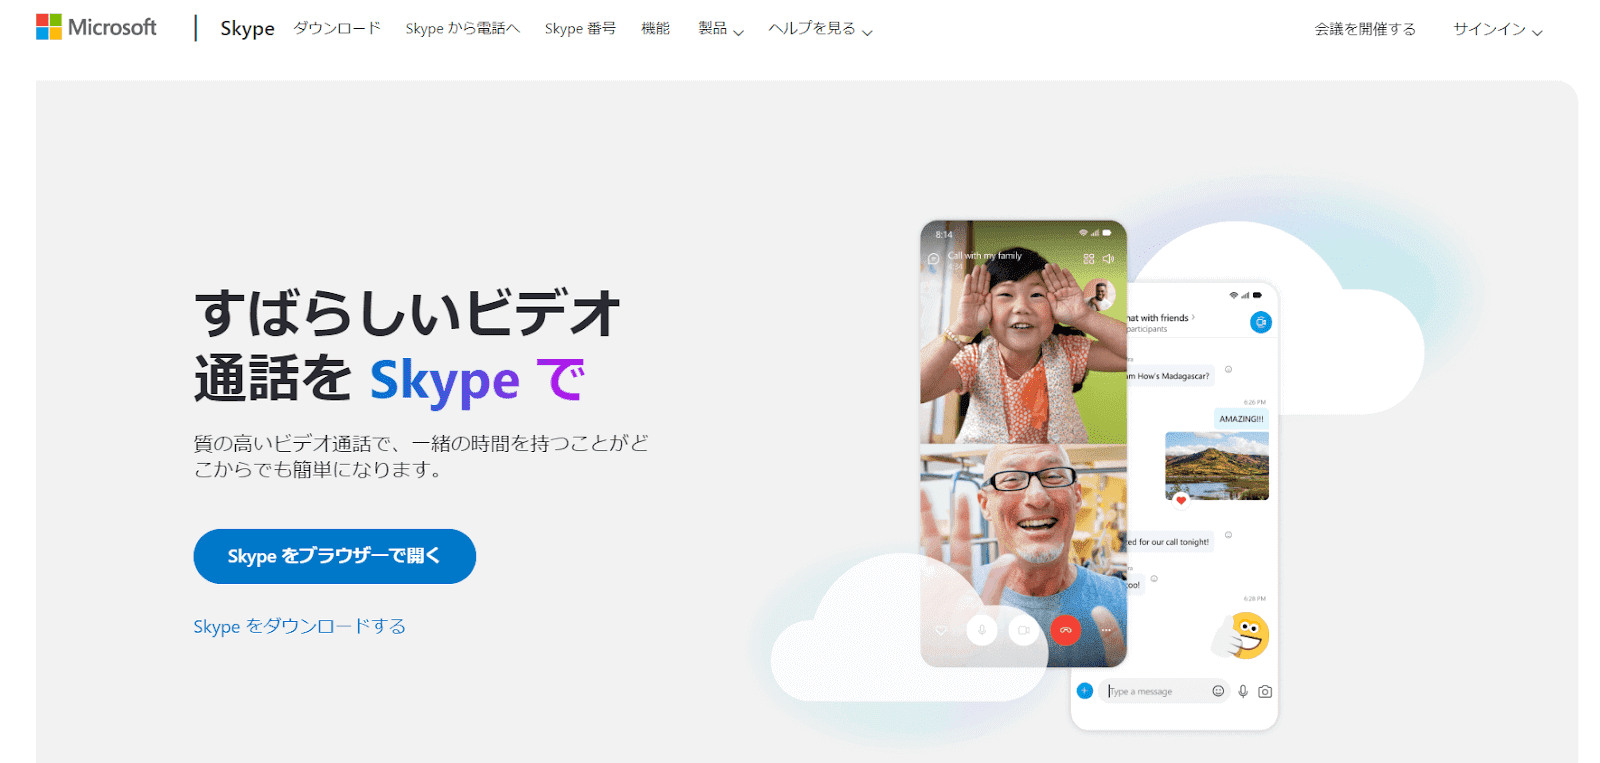Click AMAZING!!! chat bubble
The width and height of the screenshot is (1600, 763).
[x=1241, y=419]
